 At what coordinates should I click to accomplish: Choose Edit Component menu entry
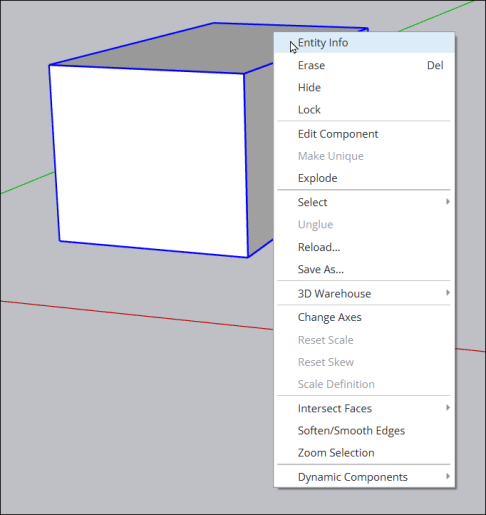point(364,134)
